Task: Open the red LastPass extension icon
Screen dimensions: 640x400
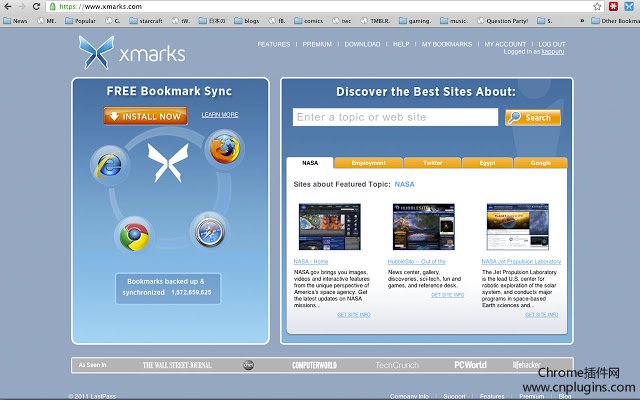Action: pos(613,7)
